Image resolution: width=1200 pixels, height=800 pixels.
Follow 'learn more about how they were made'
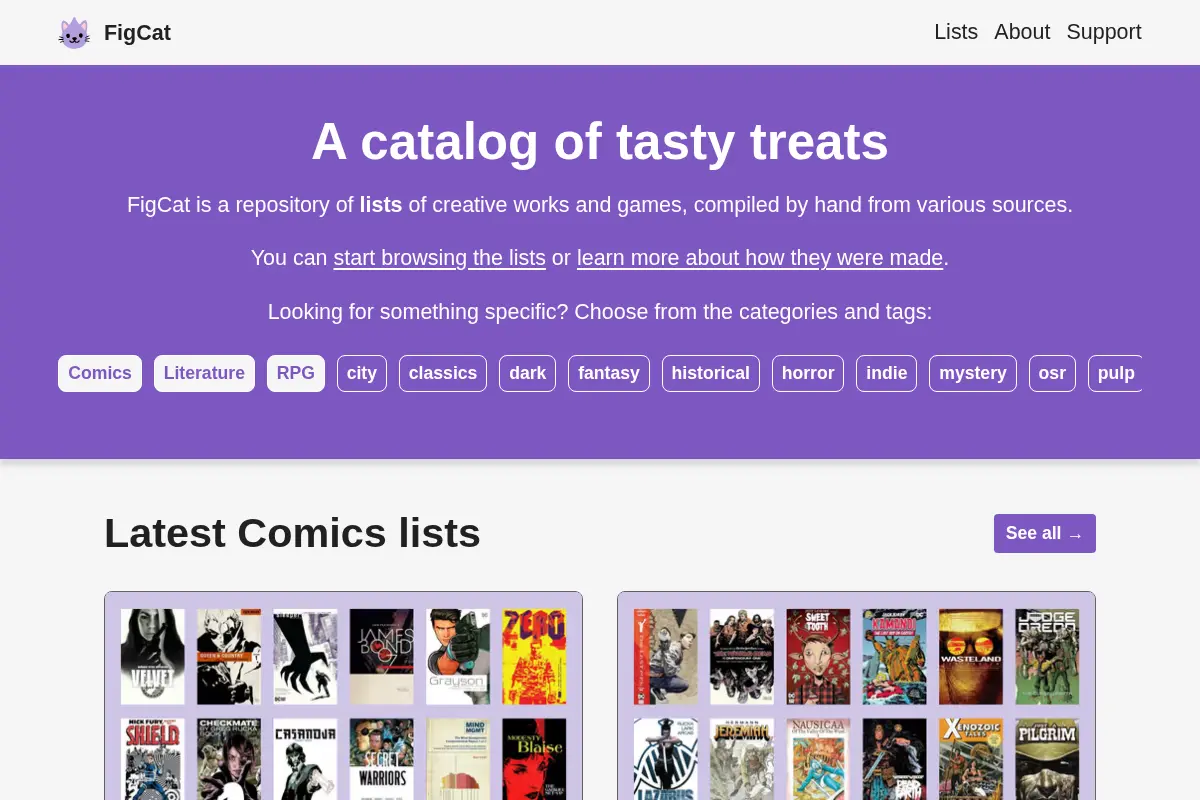pos(760,258)
